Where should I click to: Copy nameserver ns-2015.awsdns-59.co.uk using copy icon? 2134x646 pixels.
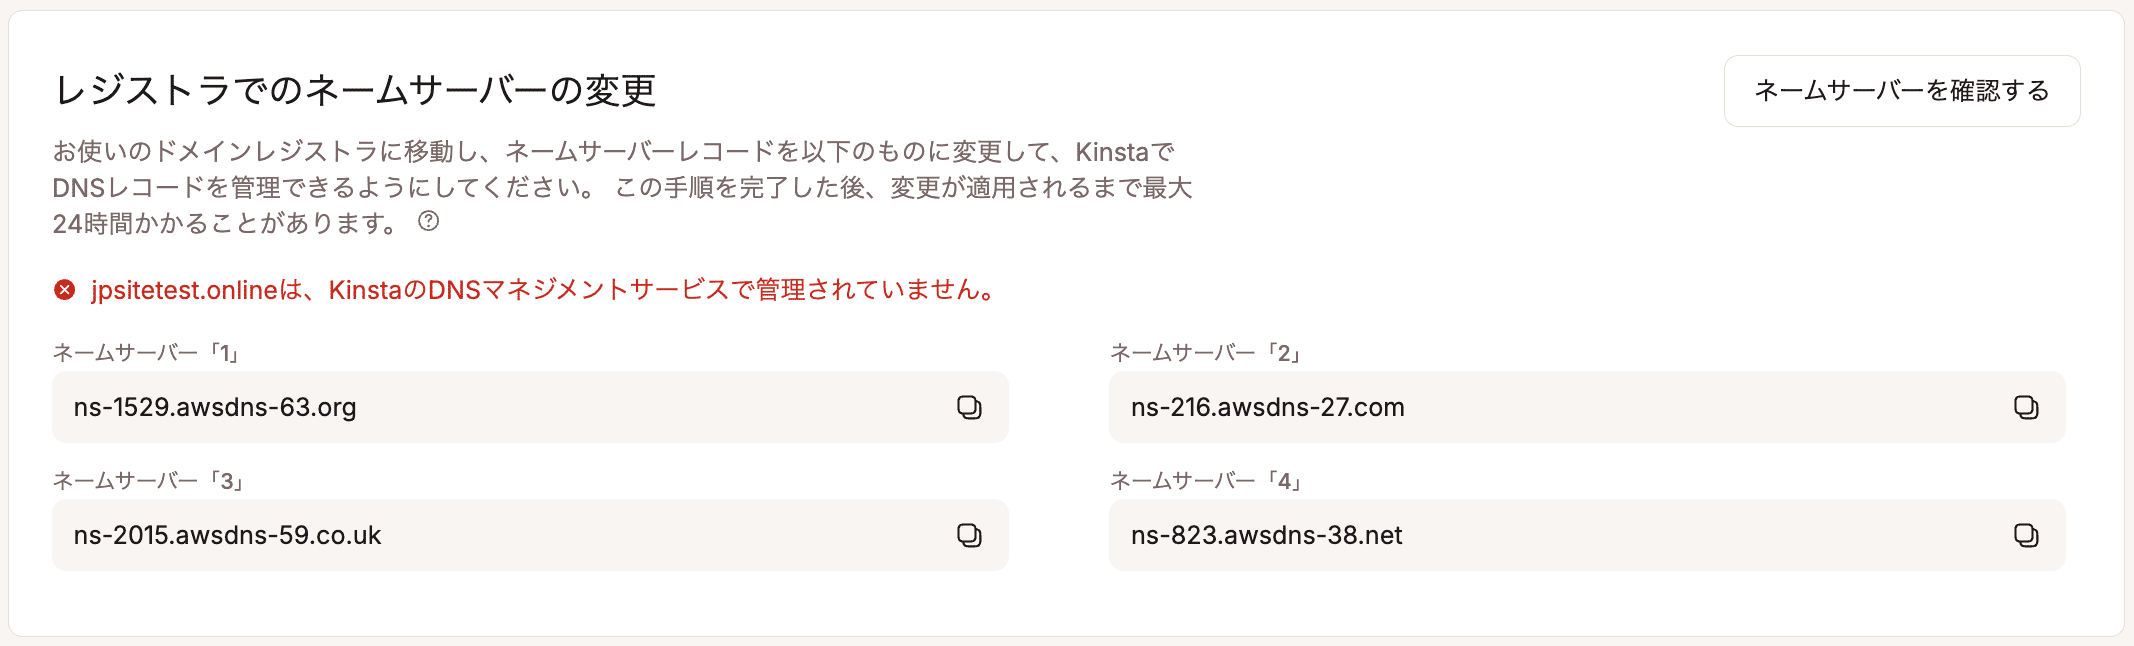coord(968,535)
